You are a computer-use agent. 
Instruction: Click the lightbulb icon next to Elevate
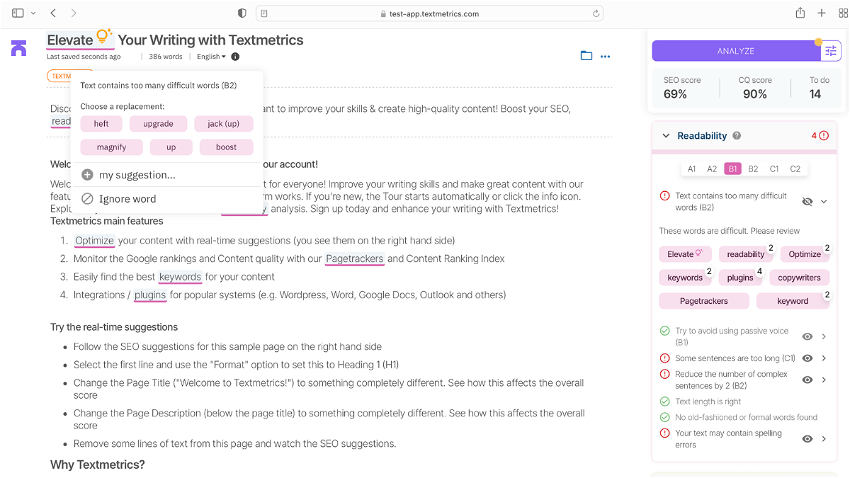104,36
